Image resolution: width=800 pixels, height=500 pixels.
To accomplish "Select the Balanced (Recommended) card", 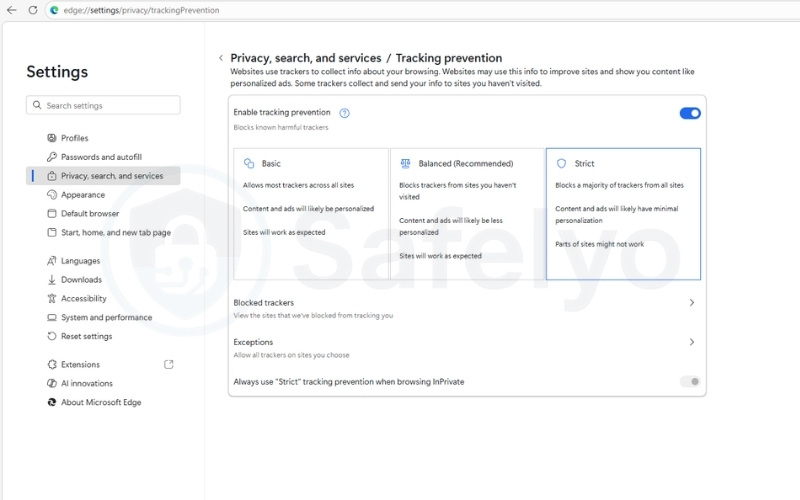I will 467,214.
